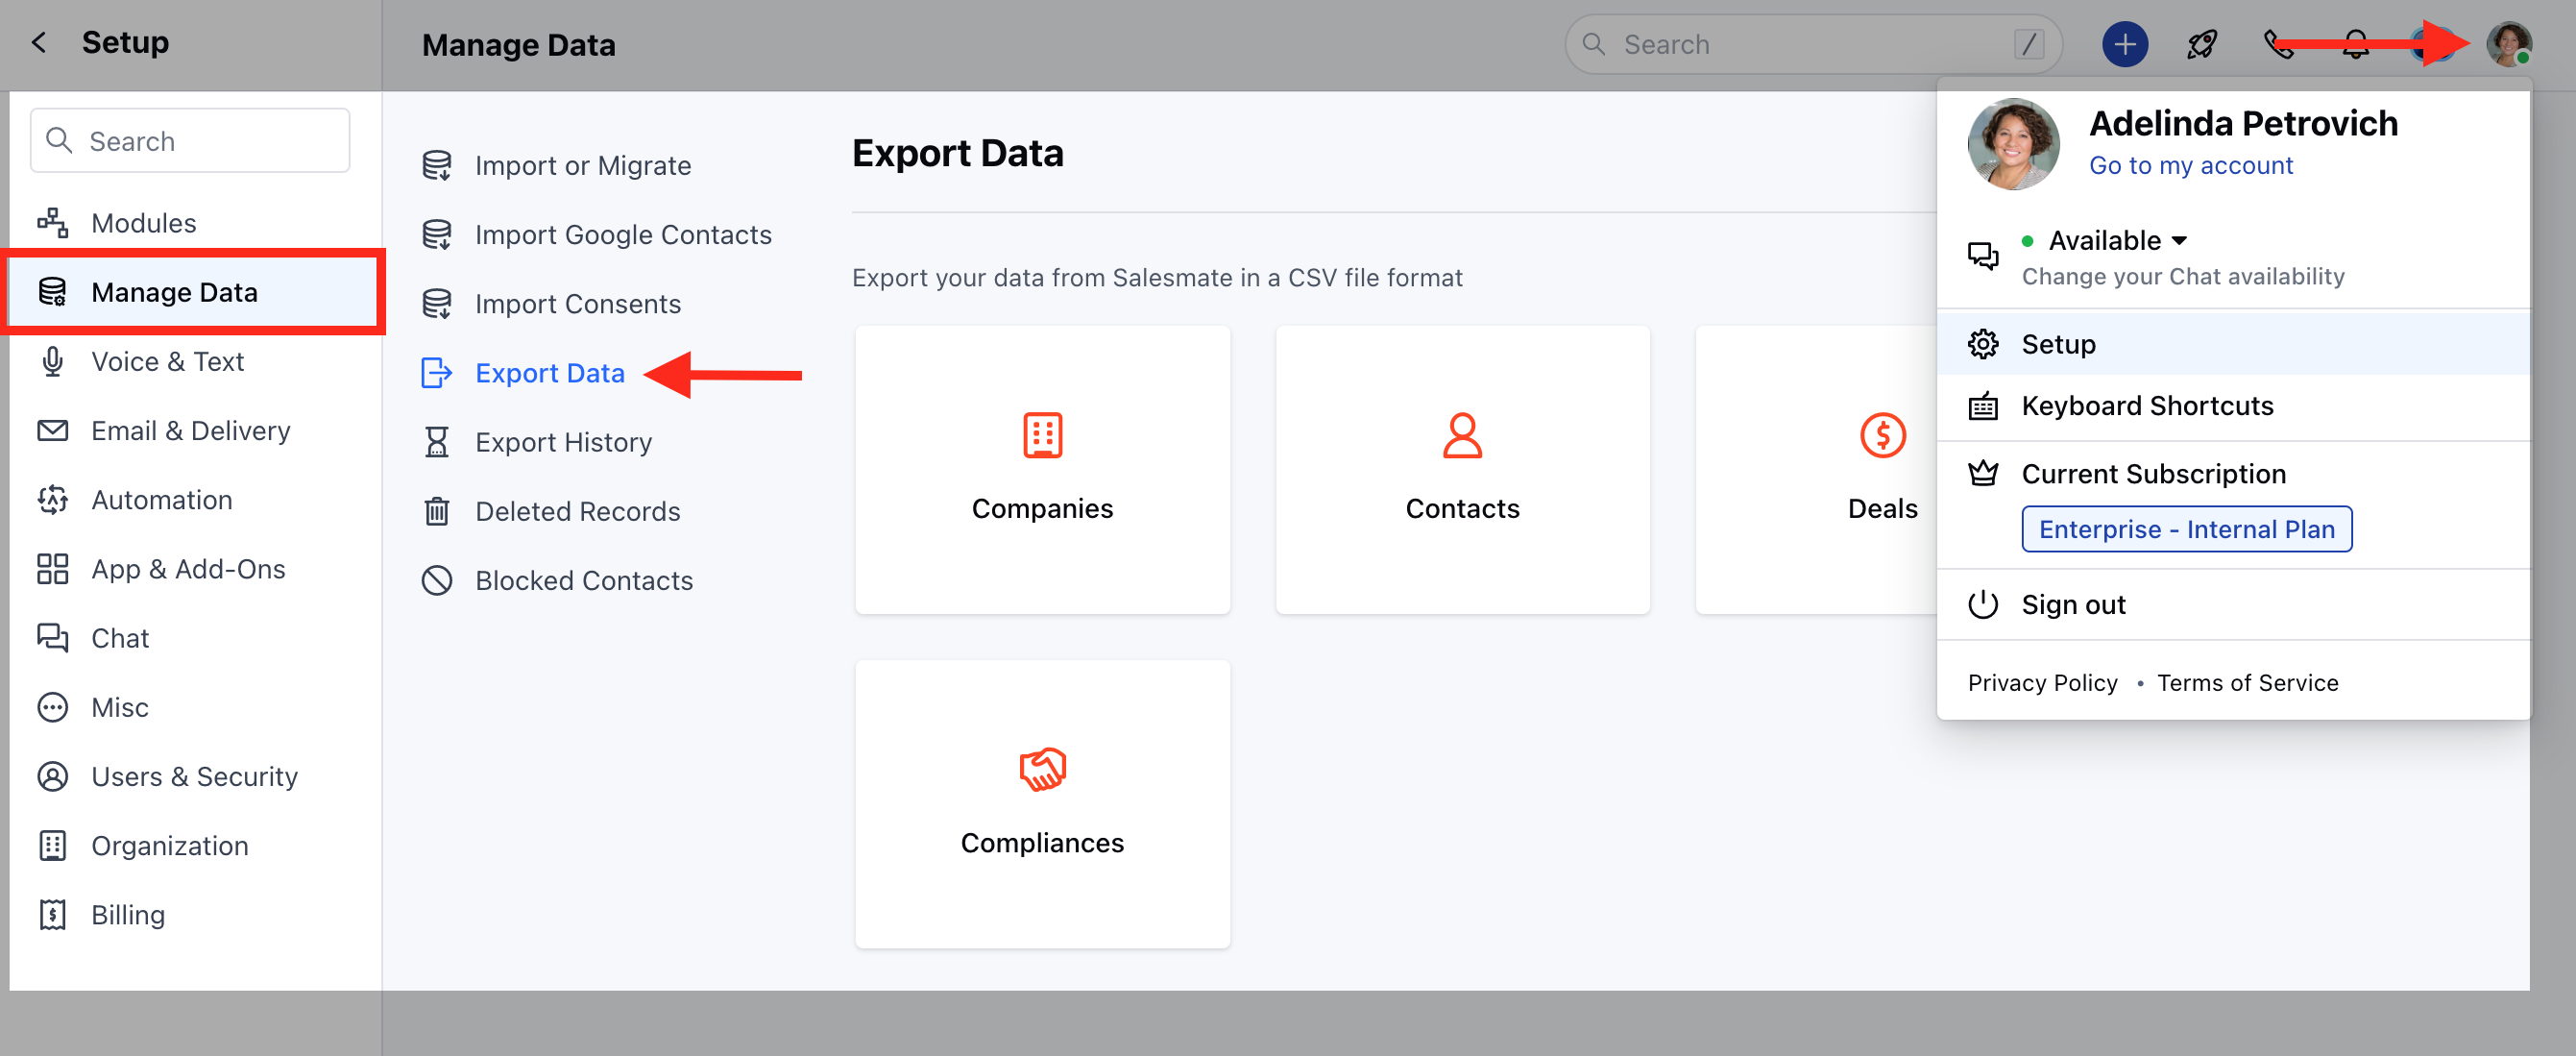Select the Contacts export card

point(1462,470)
